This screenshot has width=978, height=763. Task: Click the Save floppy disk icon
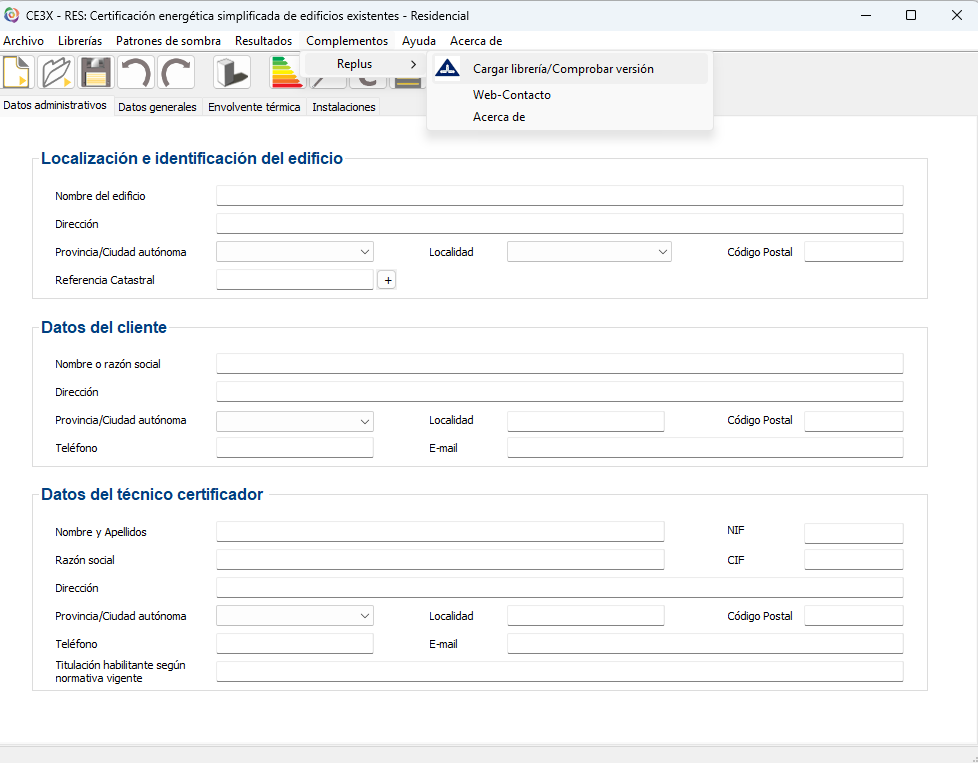pos(96,73)
